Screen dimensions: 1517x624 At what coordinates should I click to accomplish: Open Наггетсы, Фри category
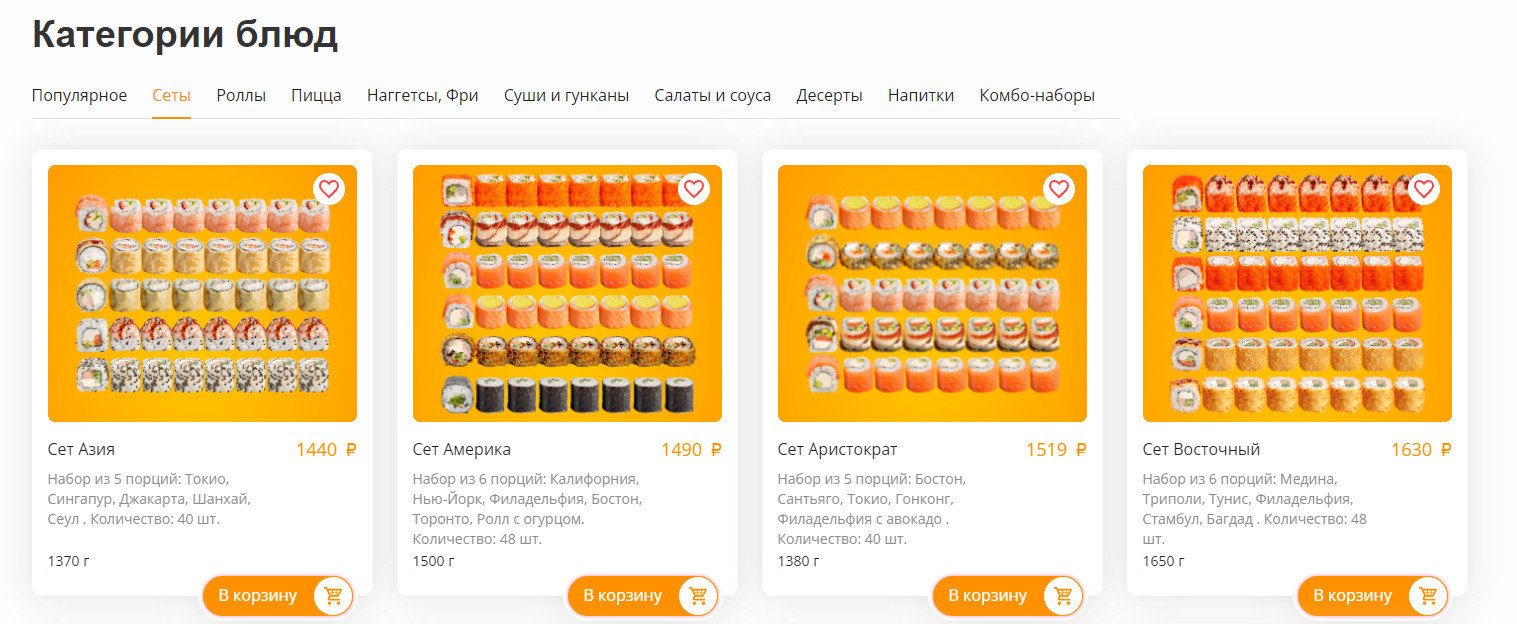point(422,96)
